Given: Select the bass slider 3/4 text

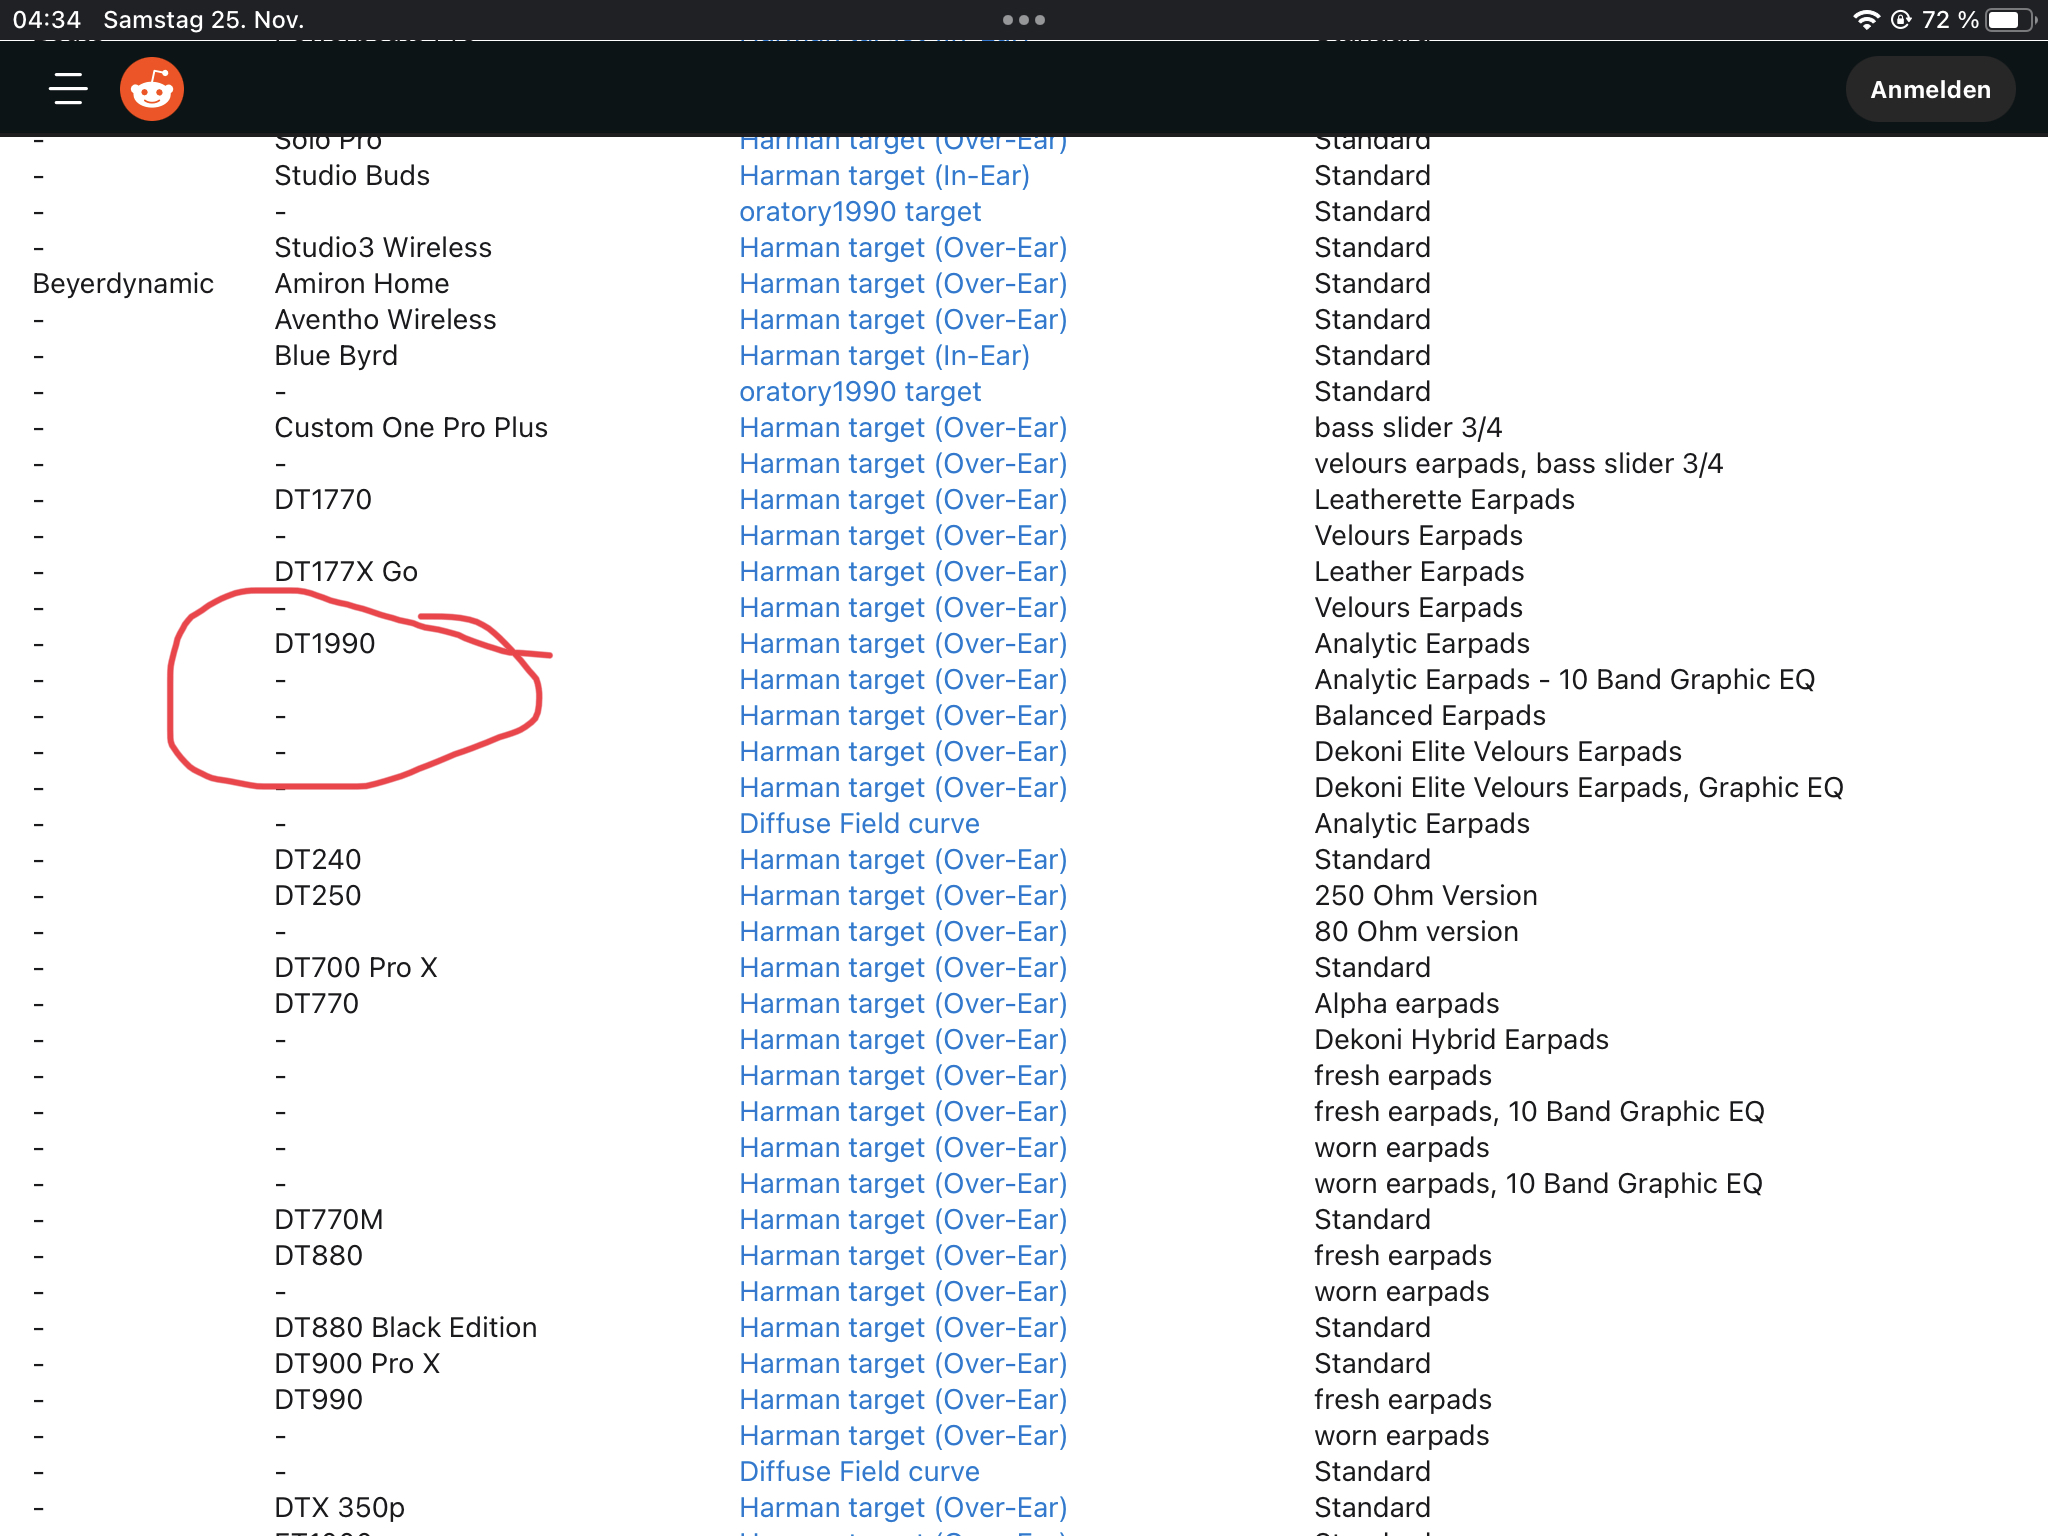Looking at the screenshot, I should tap(1408, 428).
